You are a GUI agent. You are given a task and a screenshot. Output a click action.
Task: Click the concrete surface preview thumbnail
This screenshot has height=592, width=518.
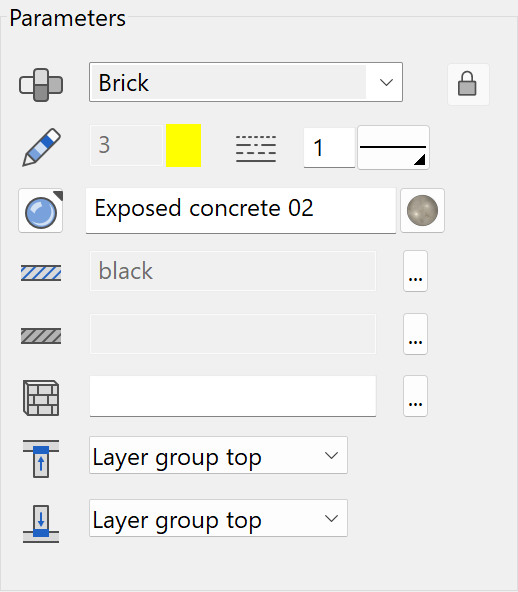(x=422, y=210)
